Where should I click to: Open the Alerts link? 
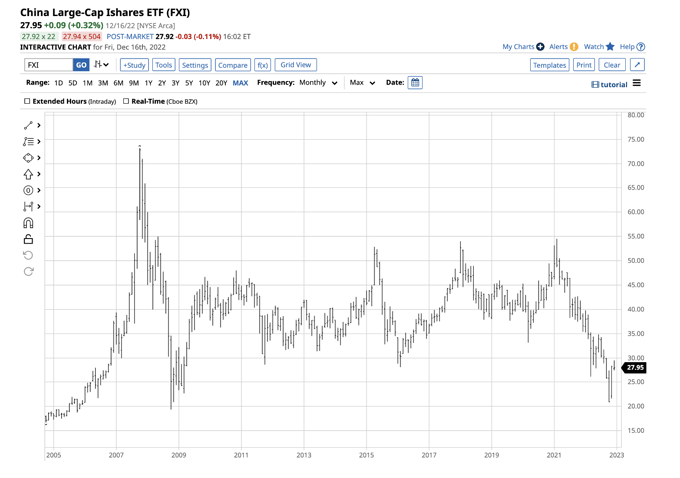[558, 46]
